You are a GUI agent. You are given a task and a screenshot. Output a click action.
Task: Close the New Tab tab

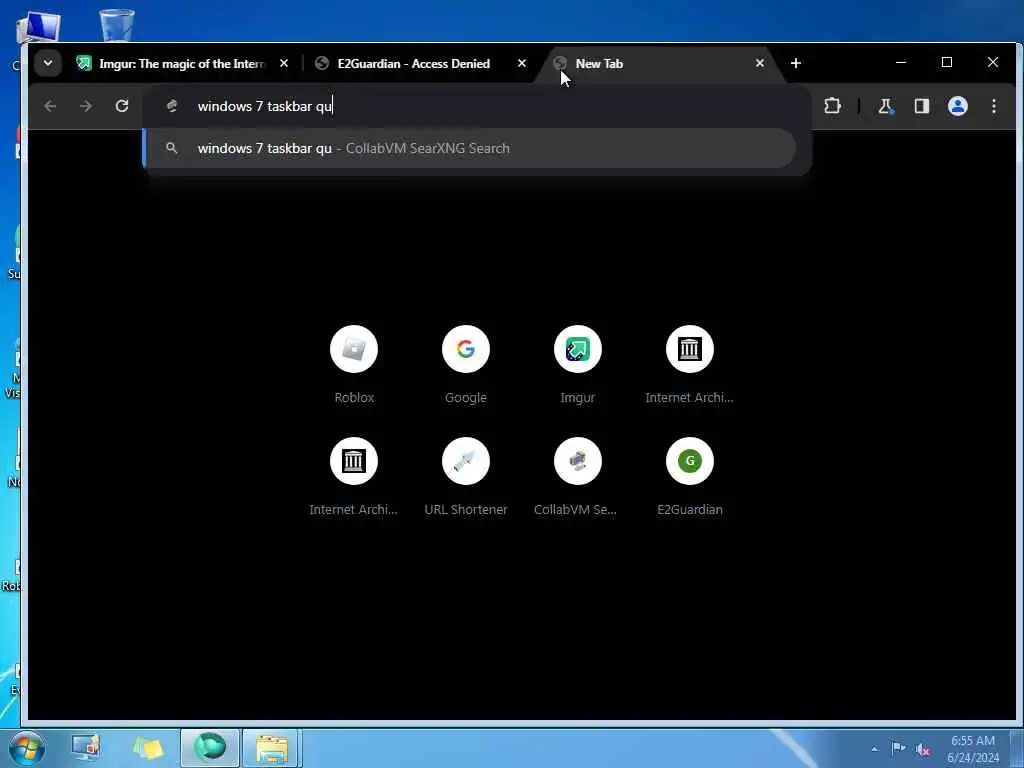(760, 63)
